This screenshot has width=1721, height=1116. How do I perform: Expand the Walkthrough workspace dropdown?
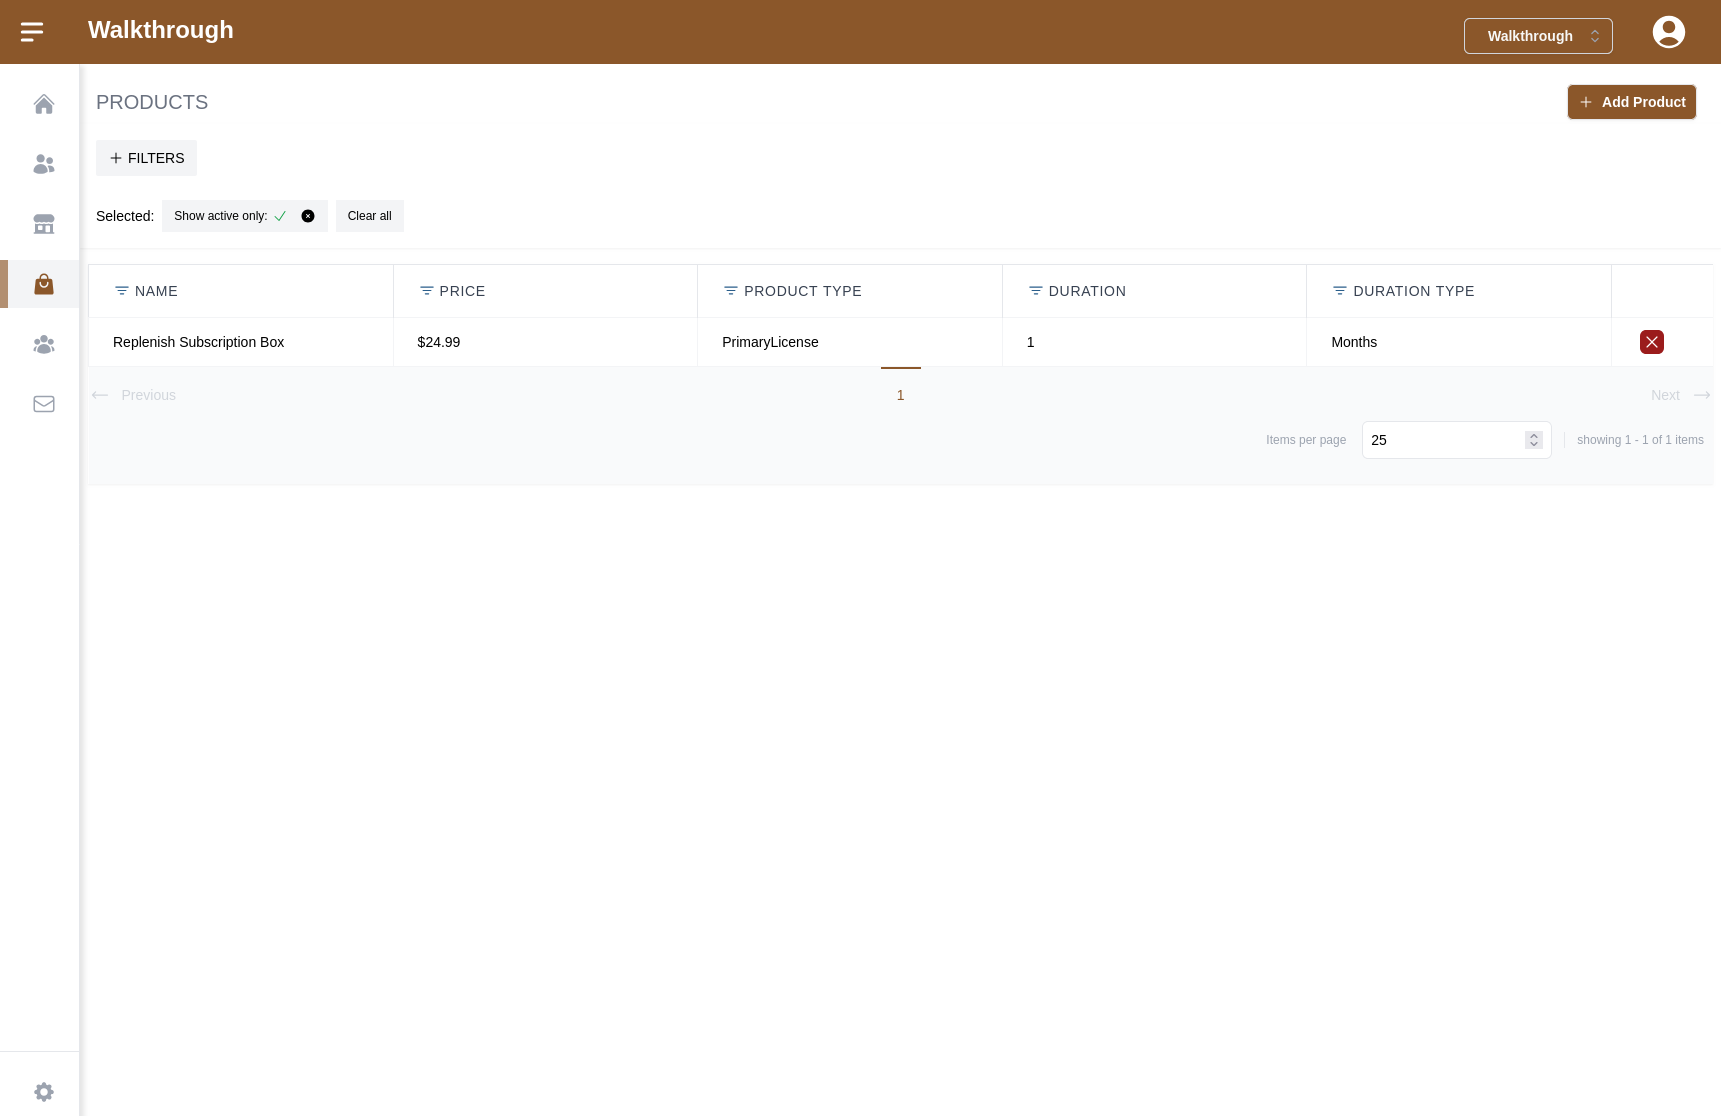click(x=1537, y=36)
